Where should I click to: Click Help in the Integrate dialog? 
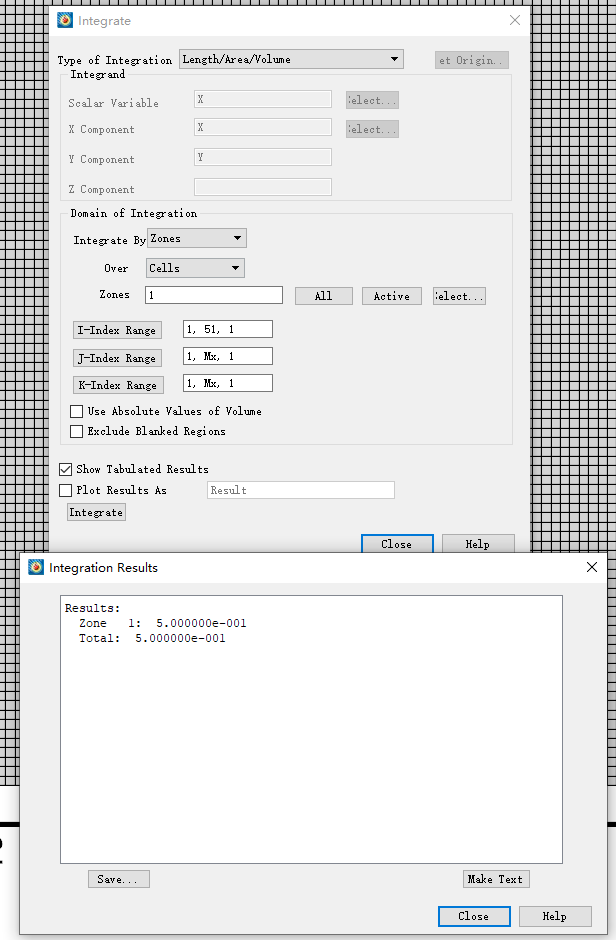478,544
